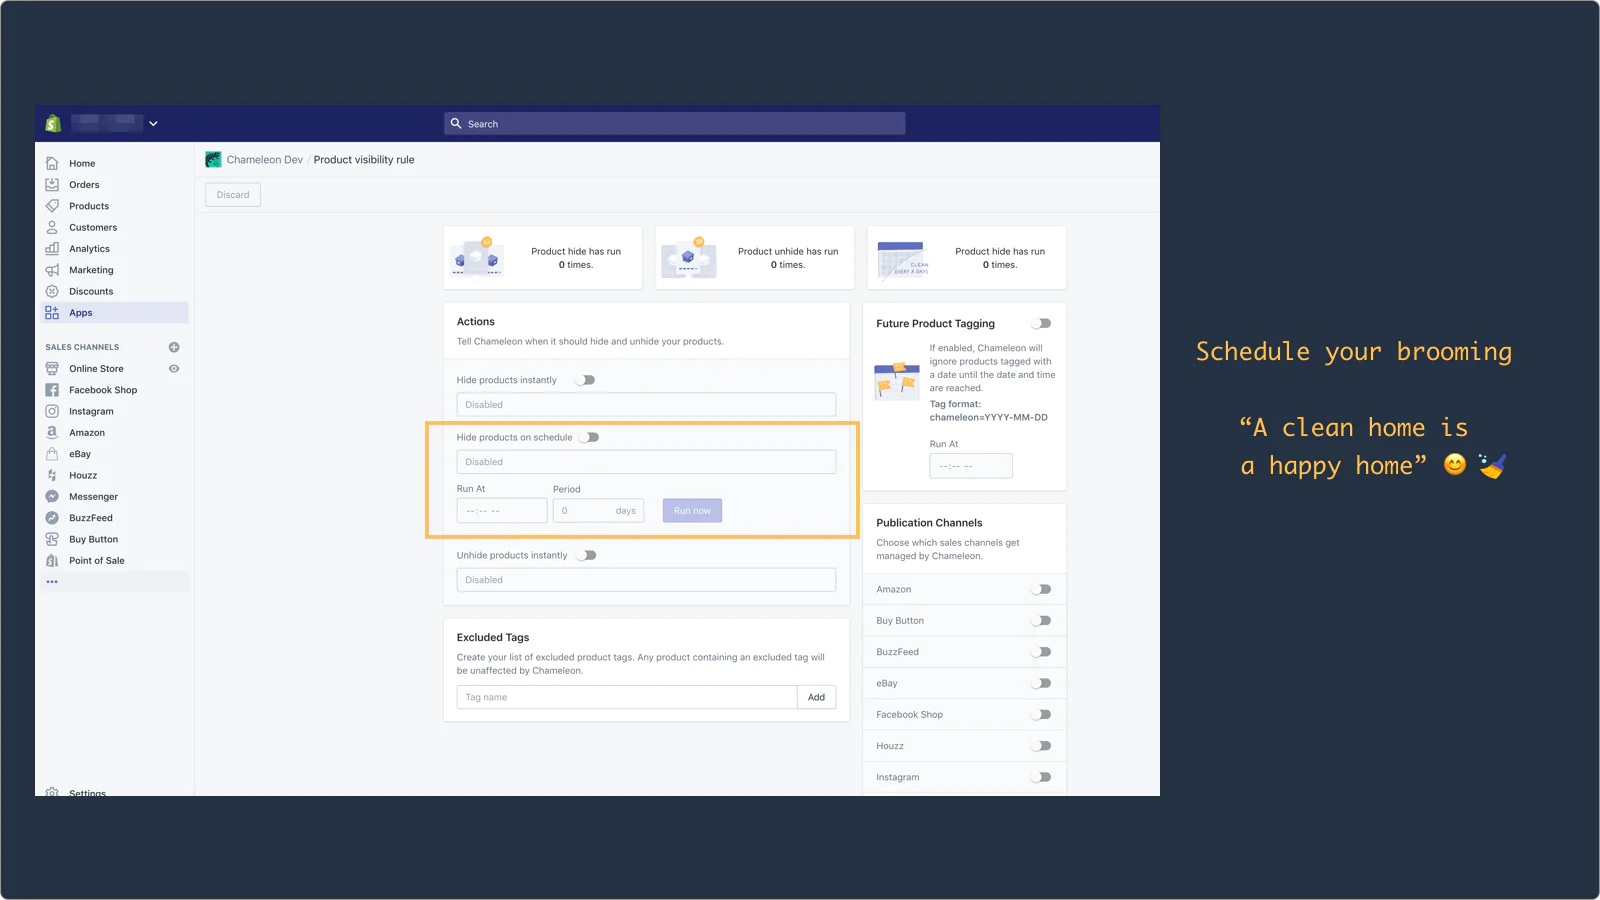Toggle BuzzFeed publication channel switch
This screenshot has width=1600, height=900.
(1042, 652)
